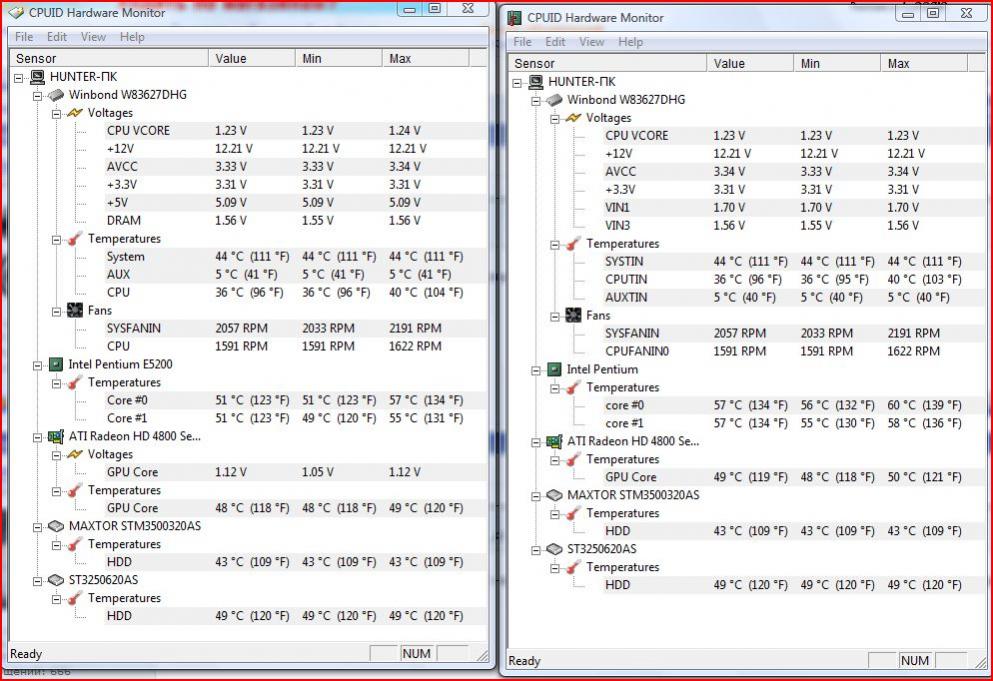993x681 pixels.
Task: Click Winbond W83627DHG chip icon in right window
Action: point(554,100)
